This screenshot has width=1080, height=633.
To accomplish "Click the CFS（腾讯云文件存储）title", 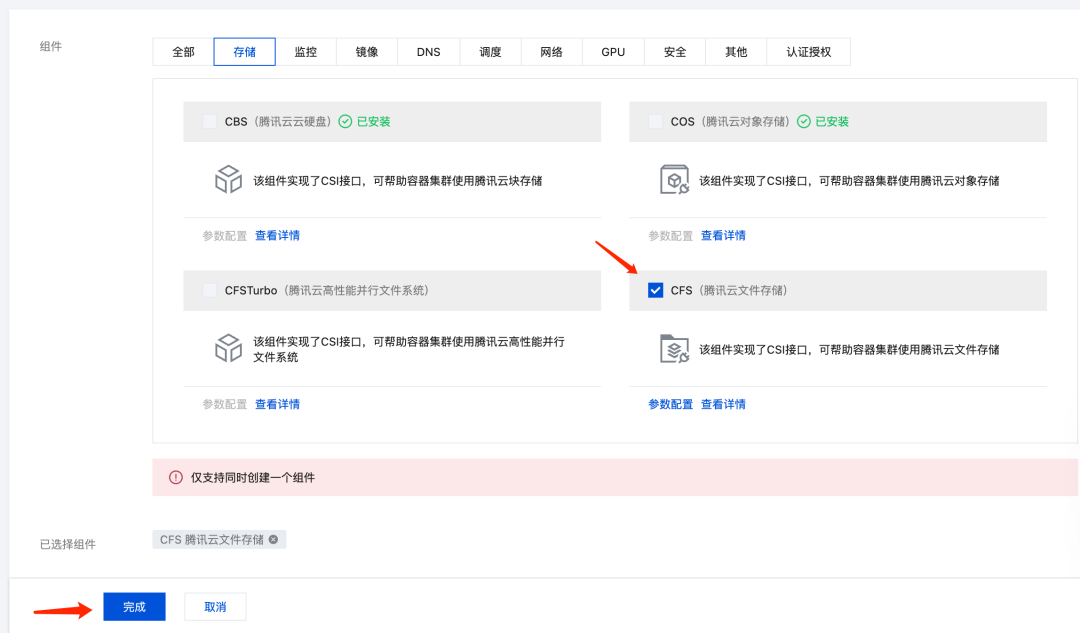I will [x=729, y=290].
